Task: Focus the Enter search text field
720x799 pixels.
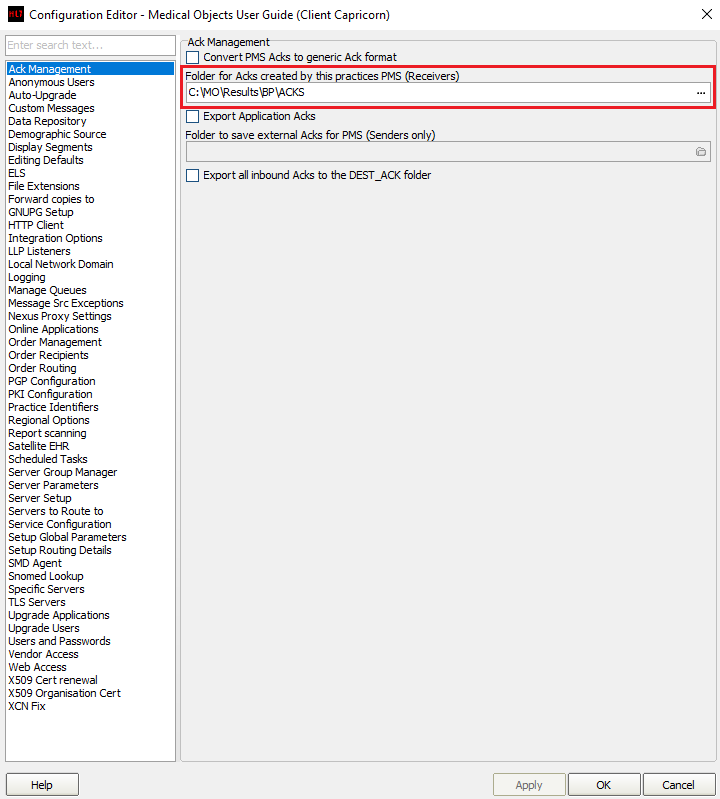Action: coord(91,45)
